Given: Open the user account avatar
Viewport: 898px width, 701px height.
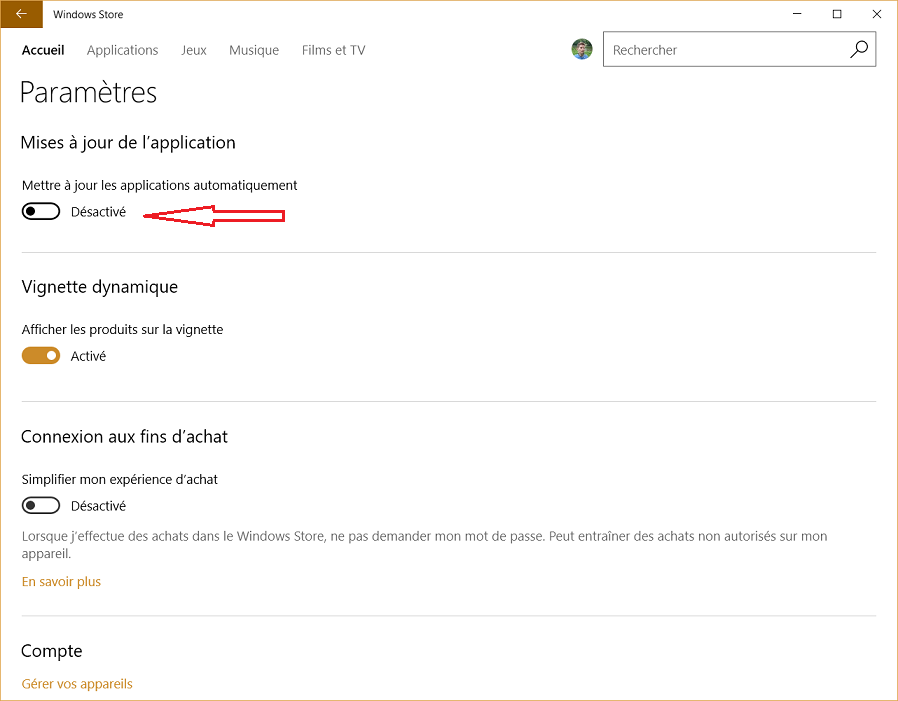Looking at the screenshot, I should 582,49.
